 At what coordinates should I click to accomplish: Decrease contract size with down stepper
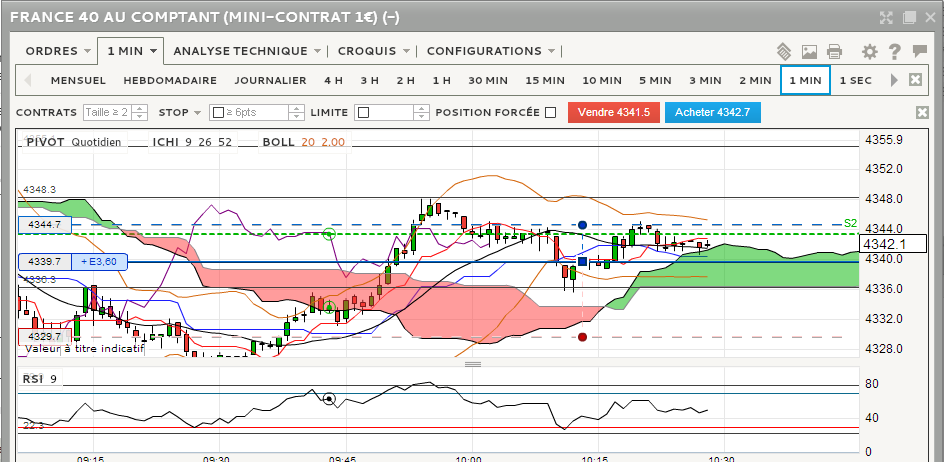[x=140, y=116]
